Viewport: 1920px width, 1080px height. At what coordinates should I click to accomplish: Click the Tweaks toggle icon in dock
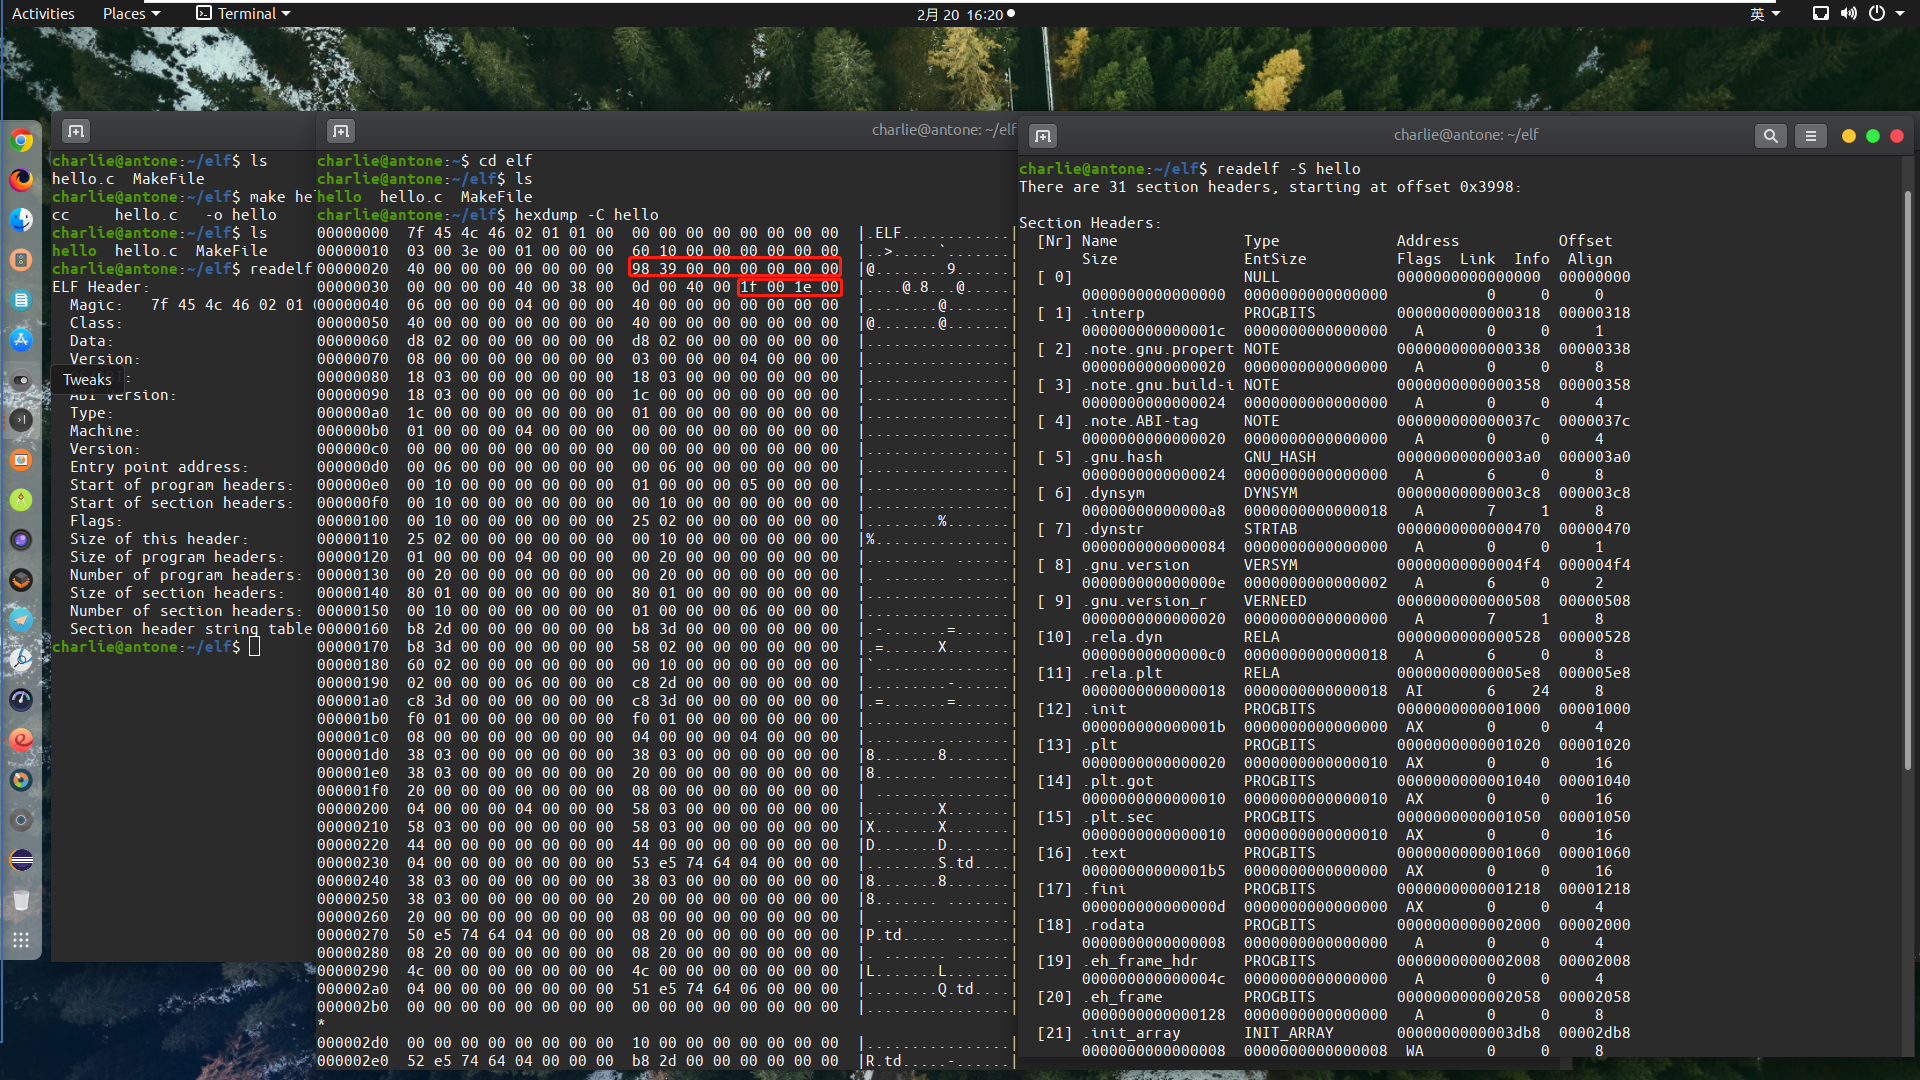click(21, 380)
